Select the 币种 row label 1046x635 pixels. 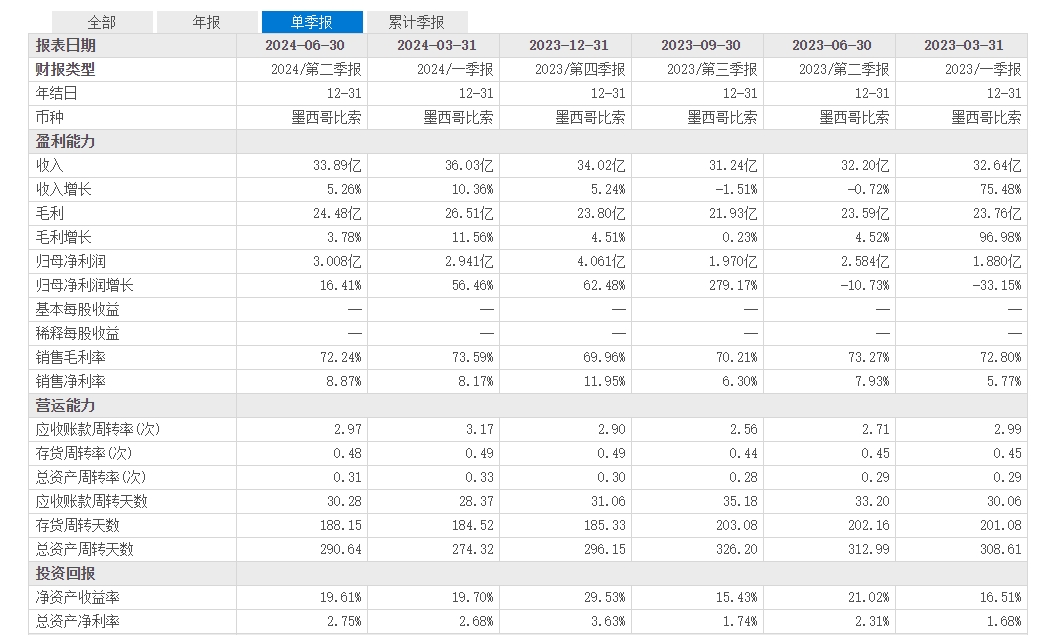(x=49, y=117)
